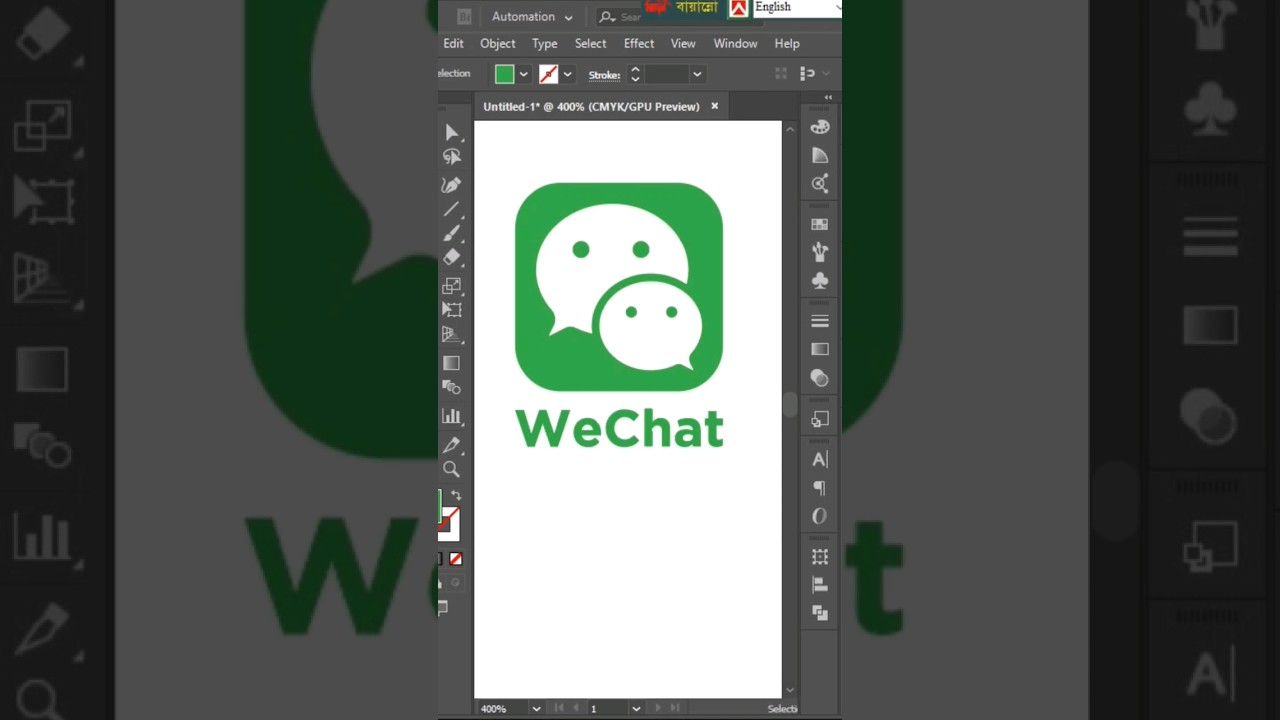1280x720 pixels.
Task: Open the Paragraph panel
Action: [820, 488]
